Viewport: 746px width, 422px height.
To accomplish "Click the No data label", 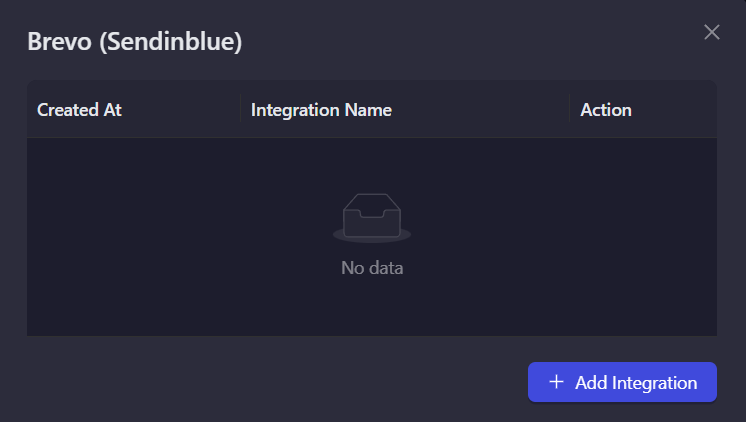I will pyautogui.click(x=372, y=268).
